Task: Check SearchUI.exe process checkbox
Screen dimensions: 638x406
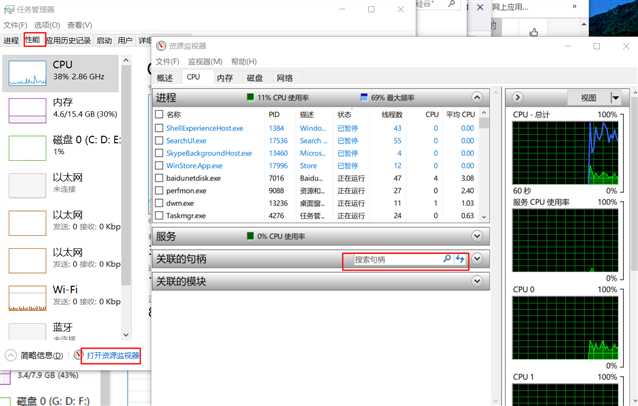Action: 159,141
